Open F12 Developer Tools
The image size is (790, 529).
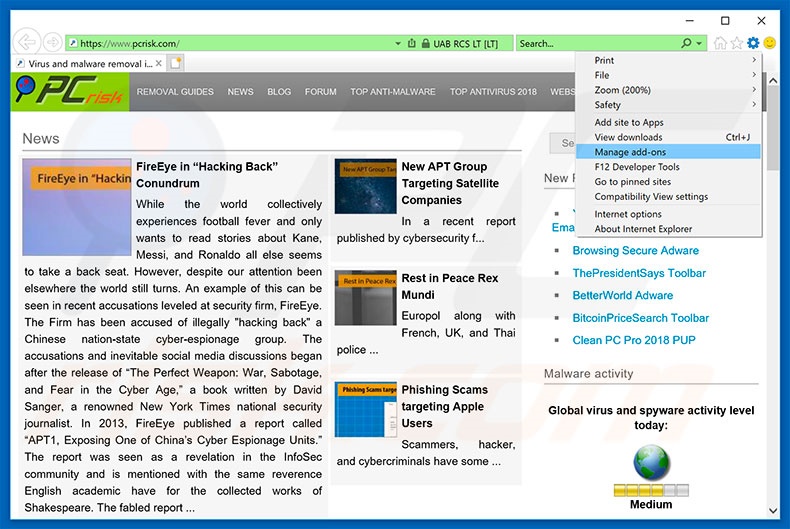[x=668, y=167]
